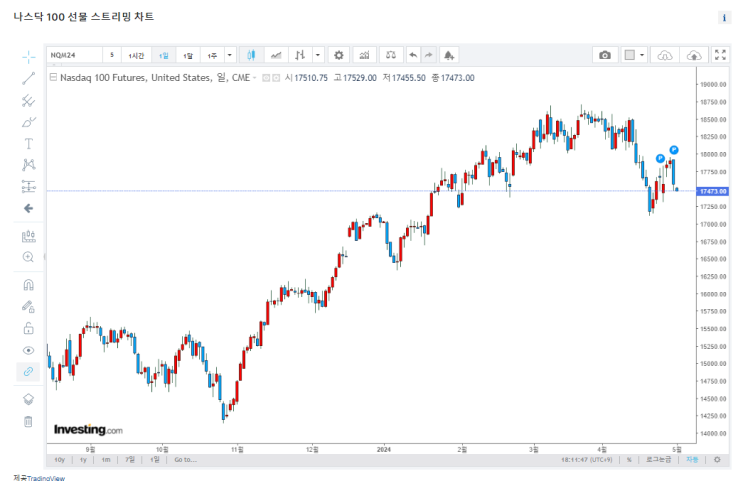Hide all drawings with eye icon
The image size is (743, 481).
point(28,350)
